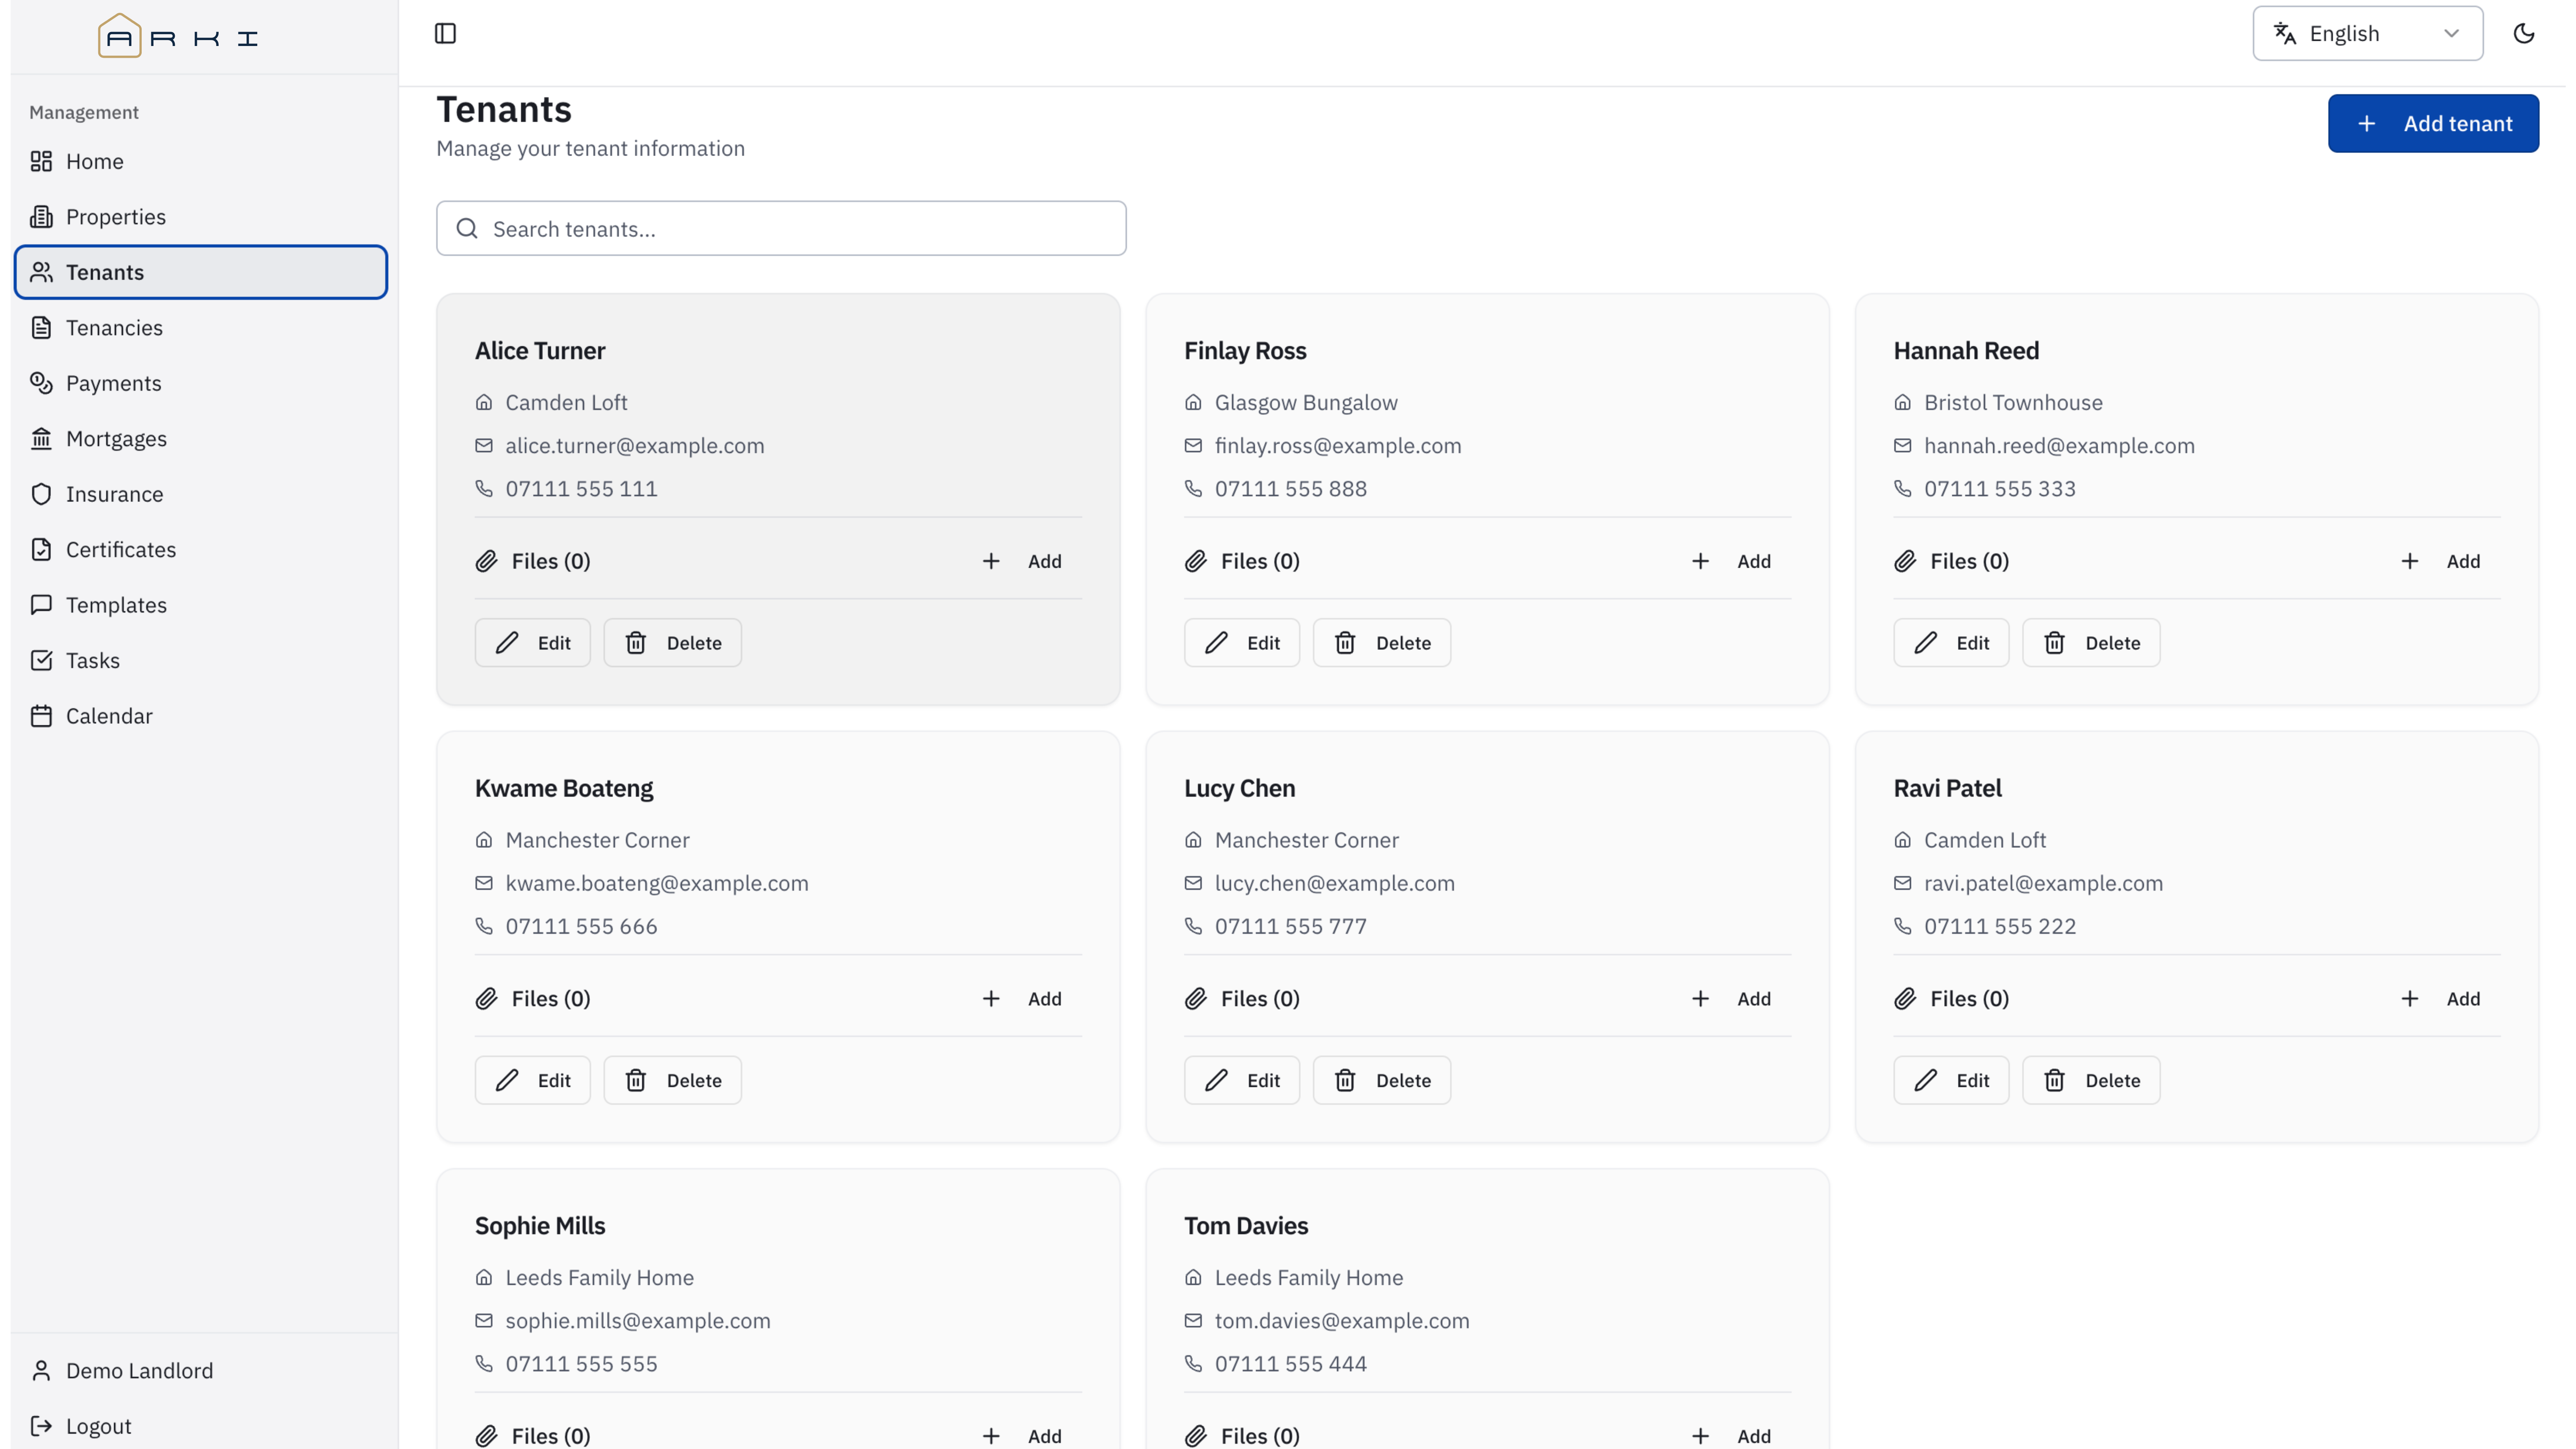Image resolution: width=2576 pixels, height=1449 pixels.
Task: Open Templates section
Action: pyautogui.click(x=200, y=605)
